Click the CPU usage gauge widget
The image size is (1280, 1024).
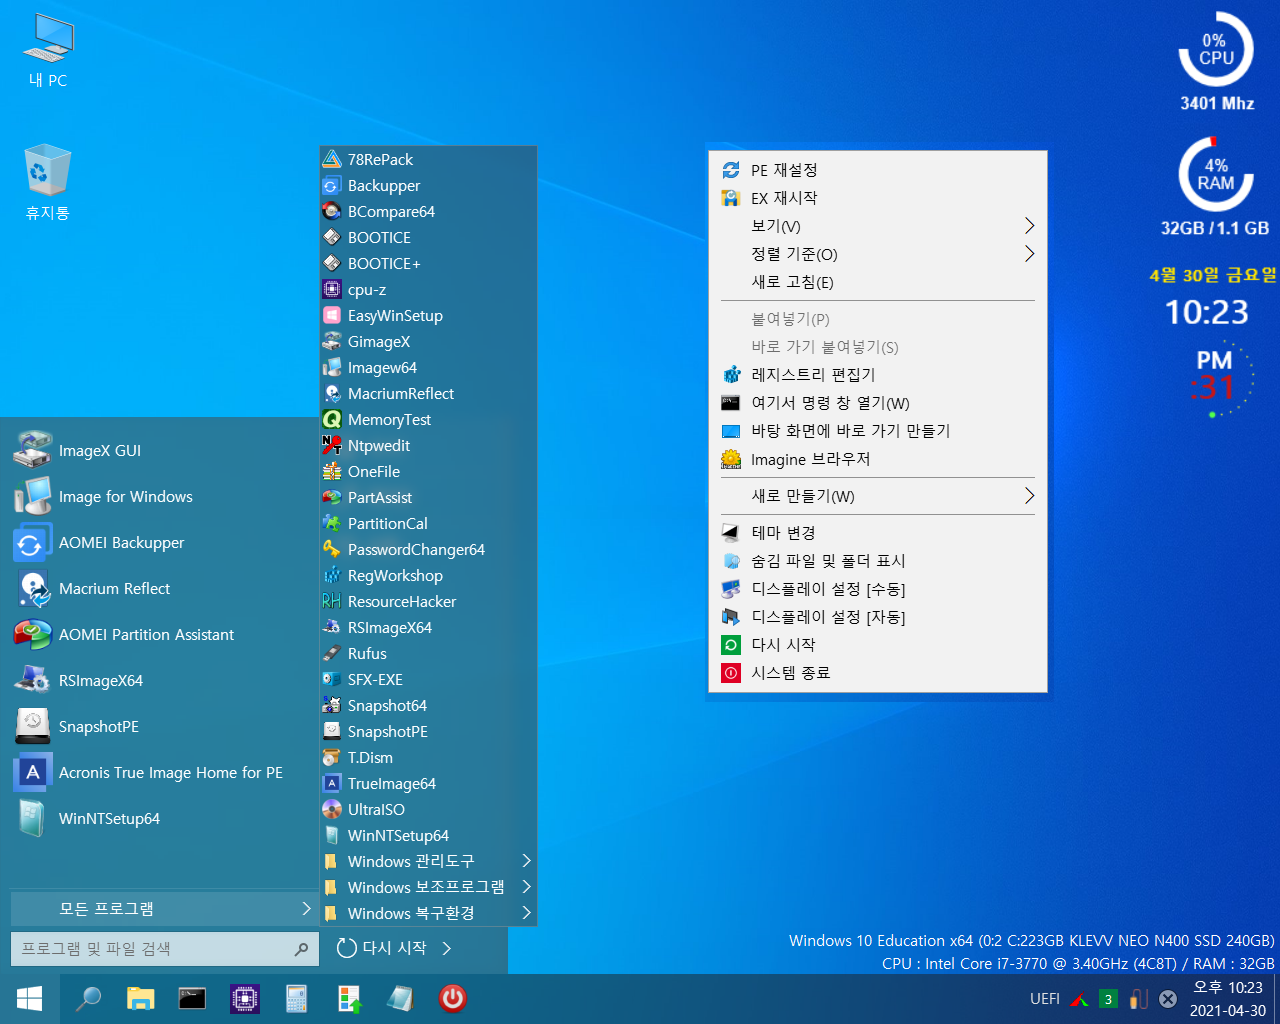coord(1216,50)
